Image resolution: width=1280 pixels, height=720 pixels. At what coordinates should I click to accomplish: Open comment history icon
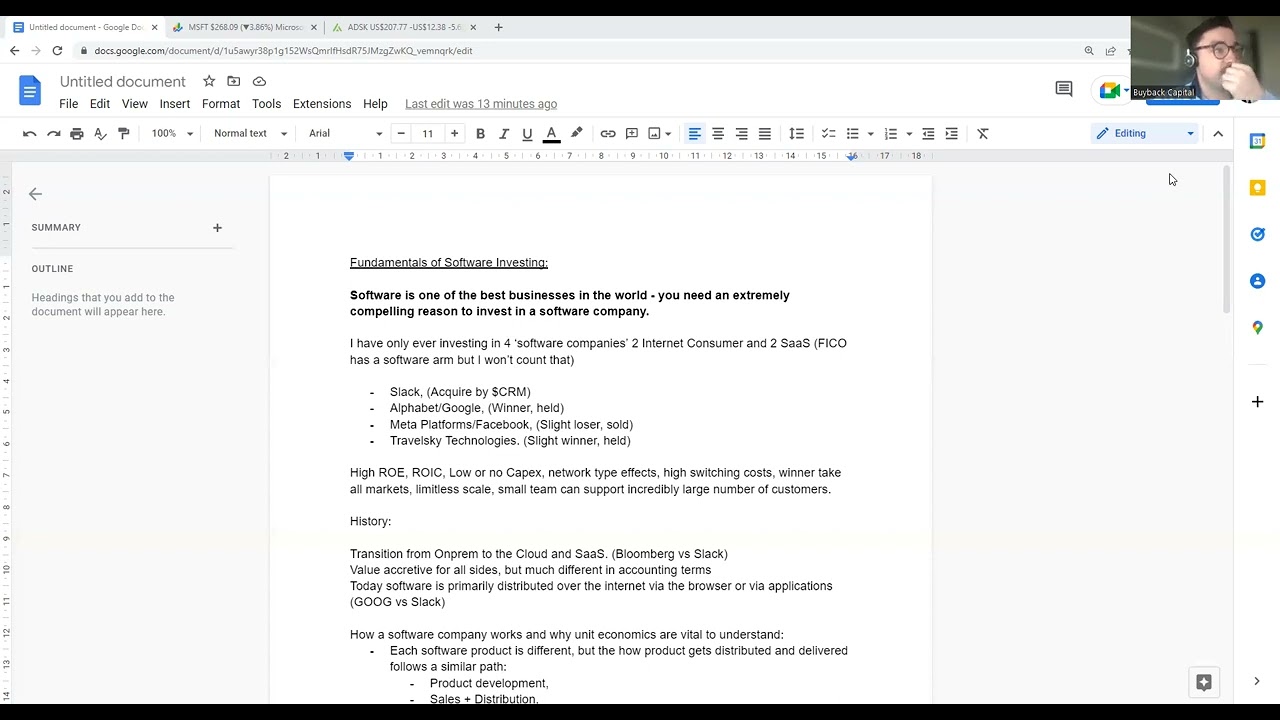[x=1064, y=89]
